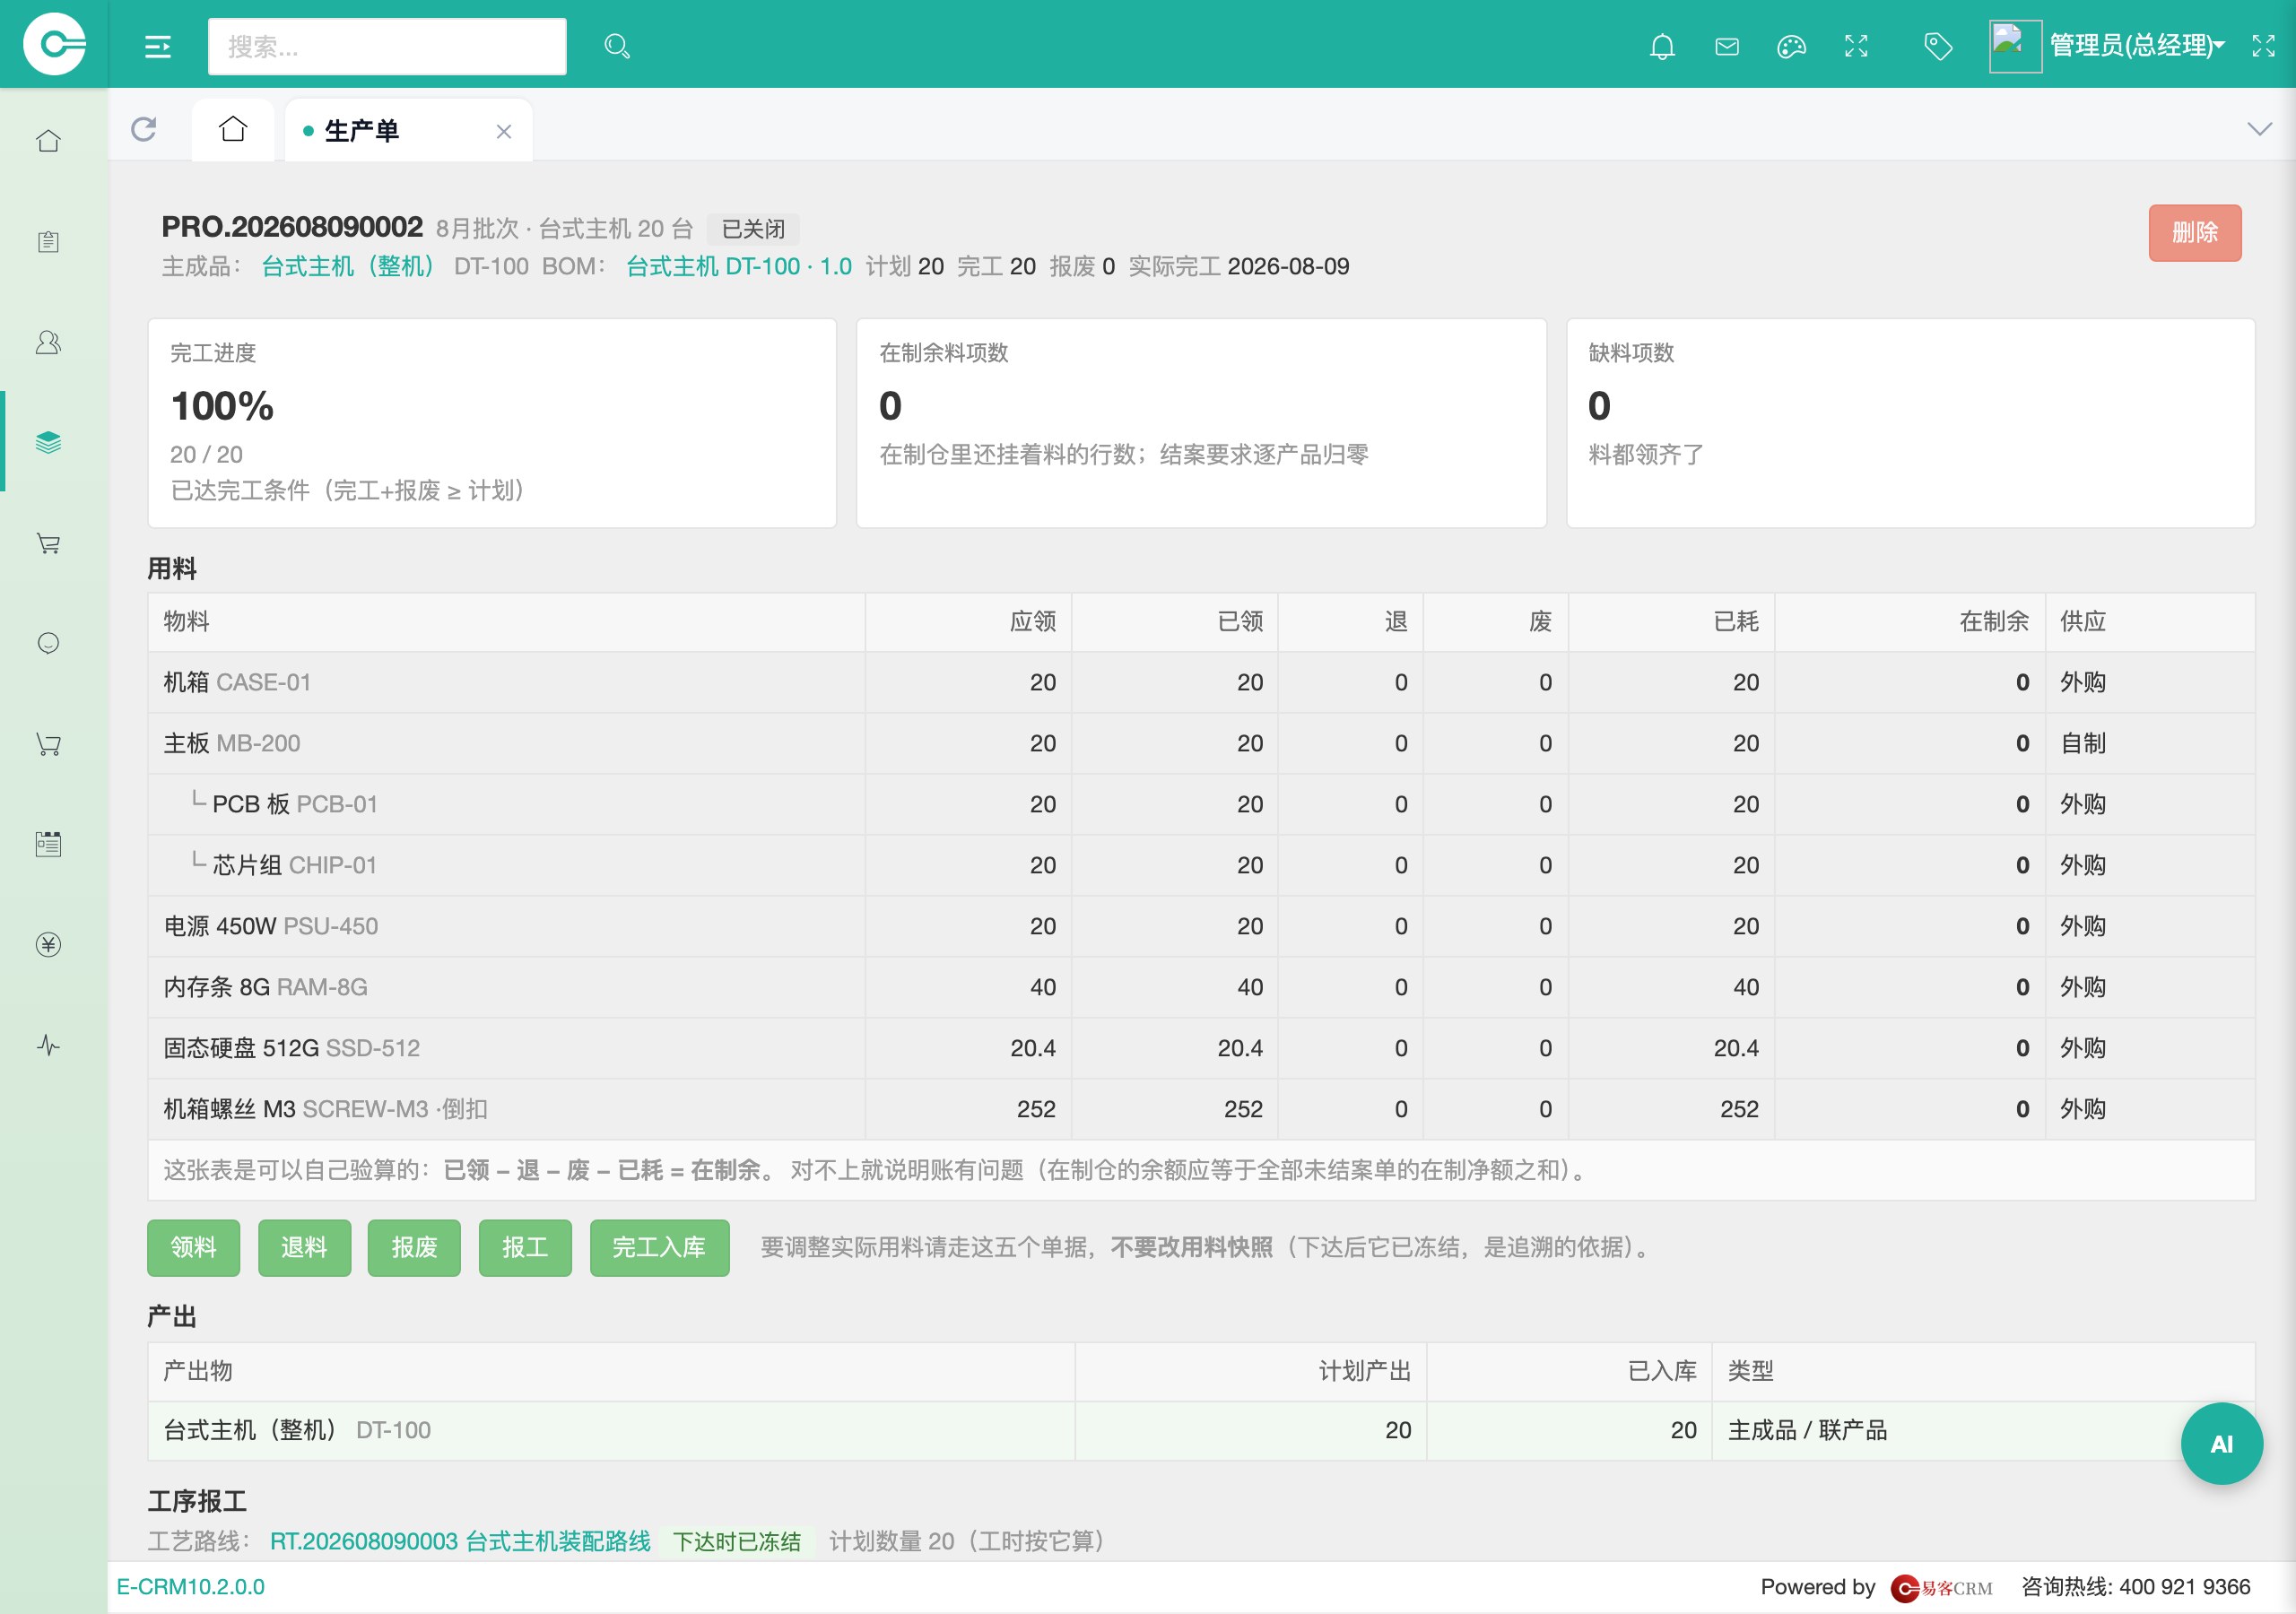
Task: Click the 领料 button
Action: click(193, 1247)
